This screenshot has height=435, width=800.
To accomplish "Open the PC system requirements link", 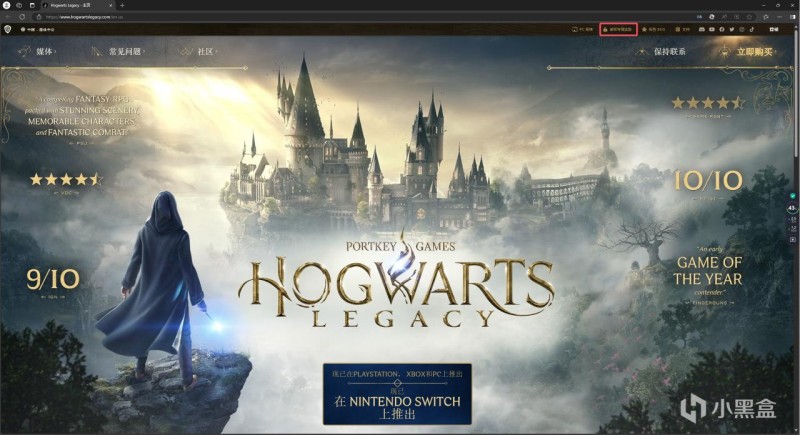I will [582, 30].
